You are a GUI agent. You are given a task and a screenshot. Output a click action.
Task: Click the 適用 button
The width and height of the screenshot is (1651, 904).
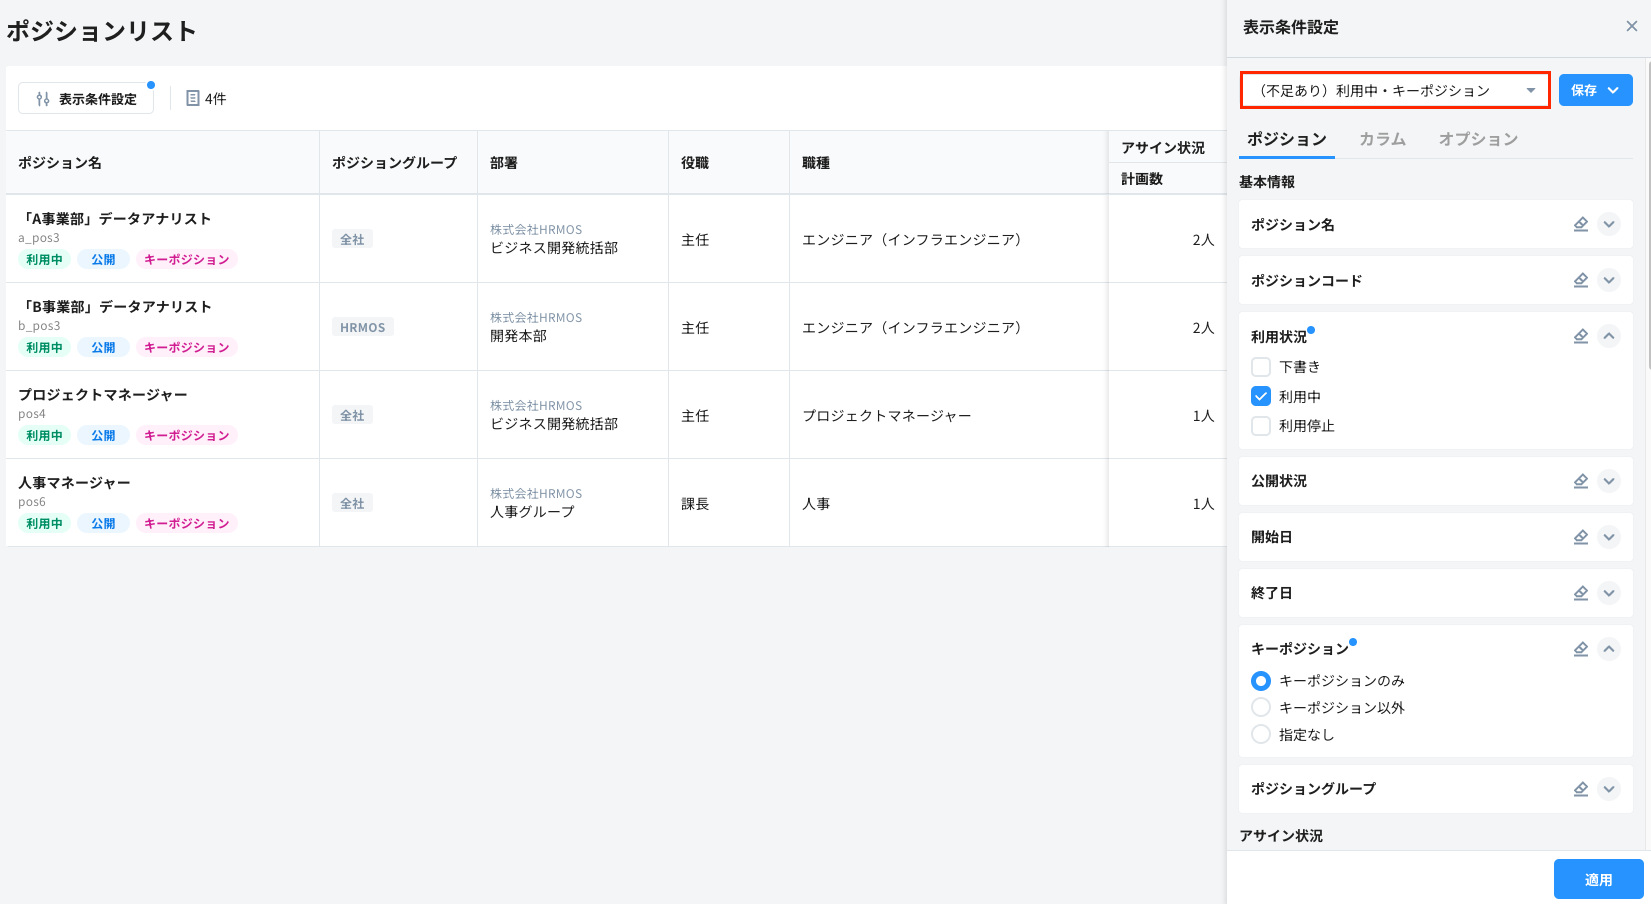1598,879
